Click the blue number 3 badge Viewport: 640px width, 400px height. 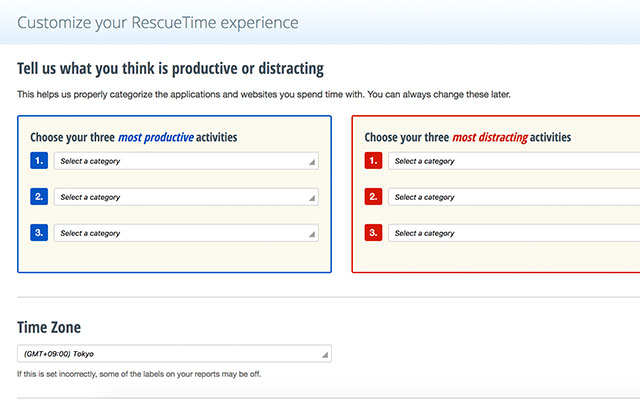[39, 233]
